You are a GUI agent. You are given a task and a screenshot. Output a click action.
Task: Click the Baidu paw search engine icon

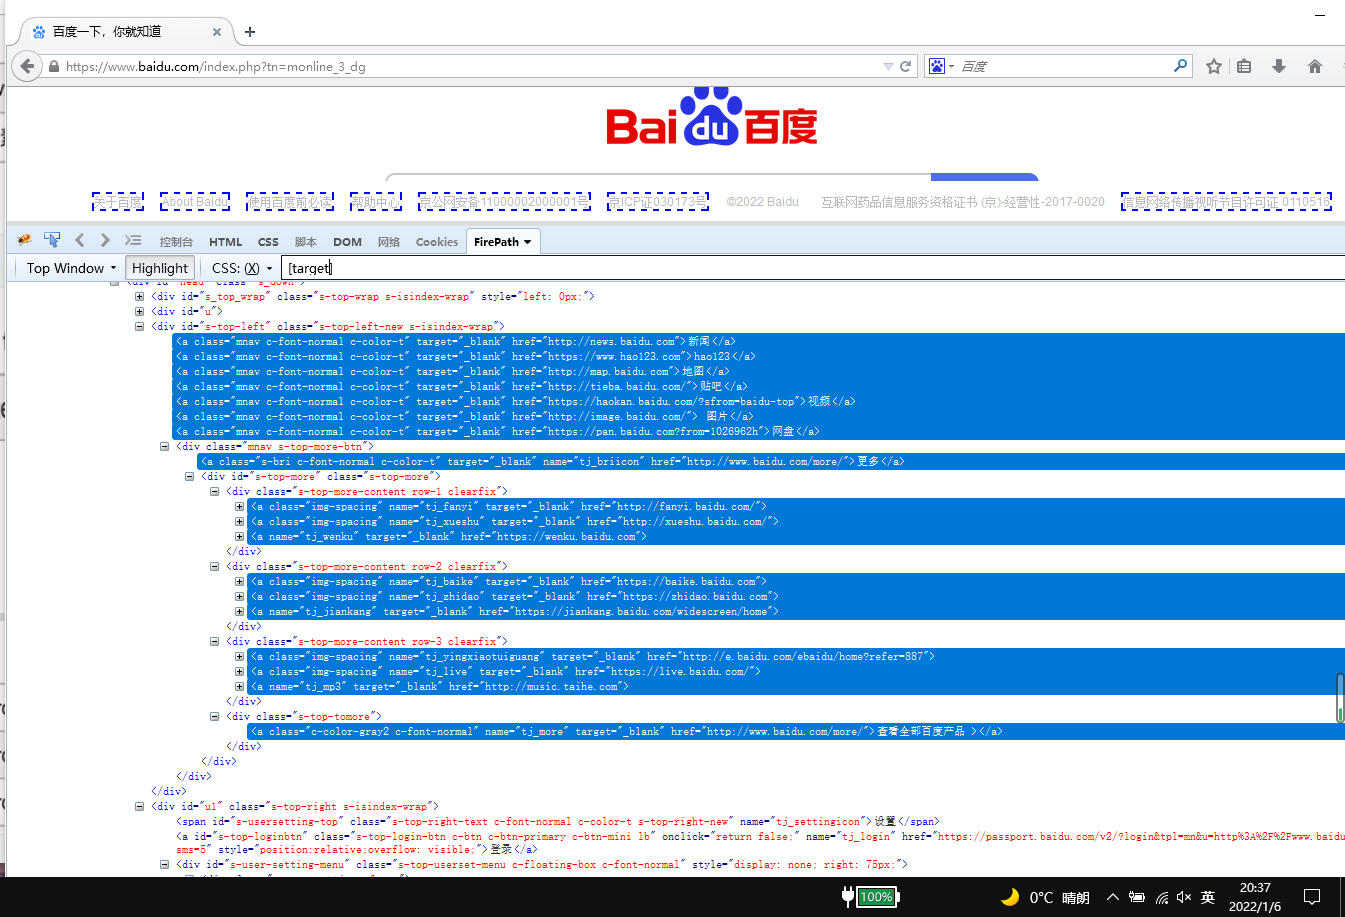937,66
